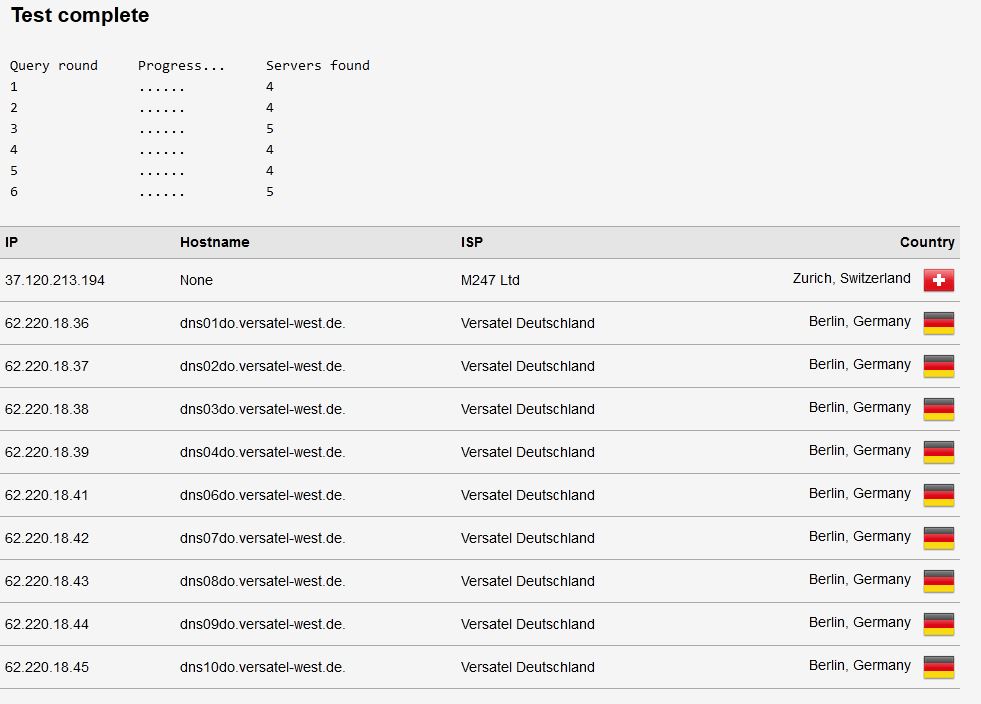Click the German flag in the 62.220.18.38 row
This screenshot has height=704, width=981.
click(x=938, y=409)
